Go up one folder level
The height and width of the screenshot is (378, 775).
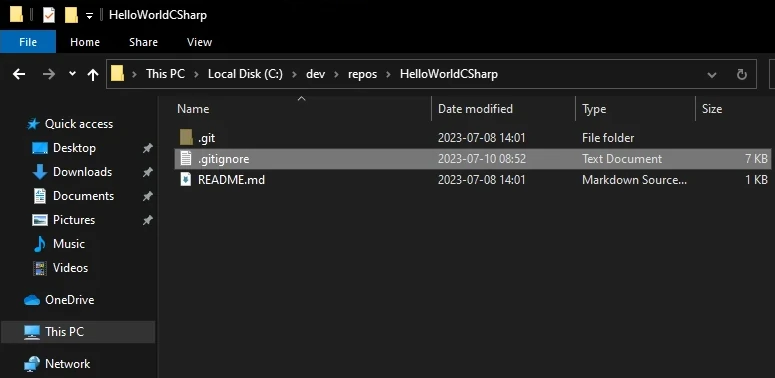point(92,75)
